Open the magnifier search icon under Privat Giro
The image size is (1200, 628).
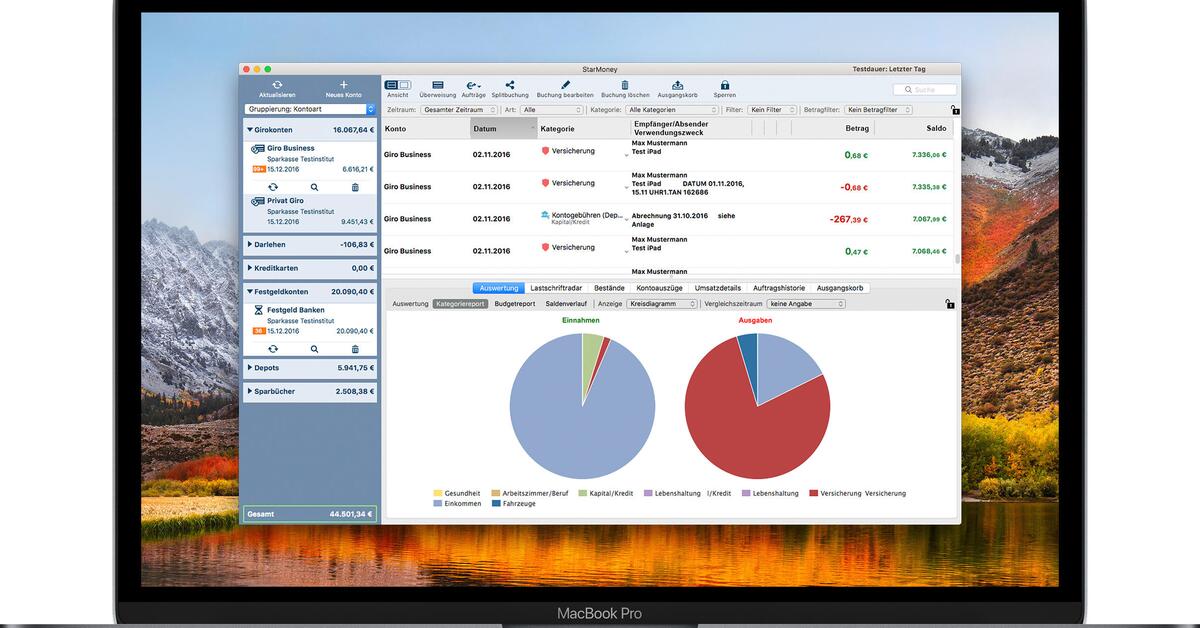(315, 185)
